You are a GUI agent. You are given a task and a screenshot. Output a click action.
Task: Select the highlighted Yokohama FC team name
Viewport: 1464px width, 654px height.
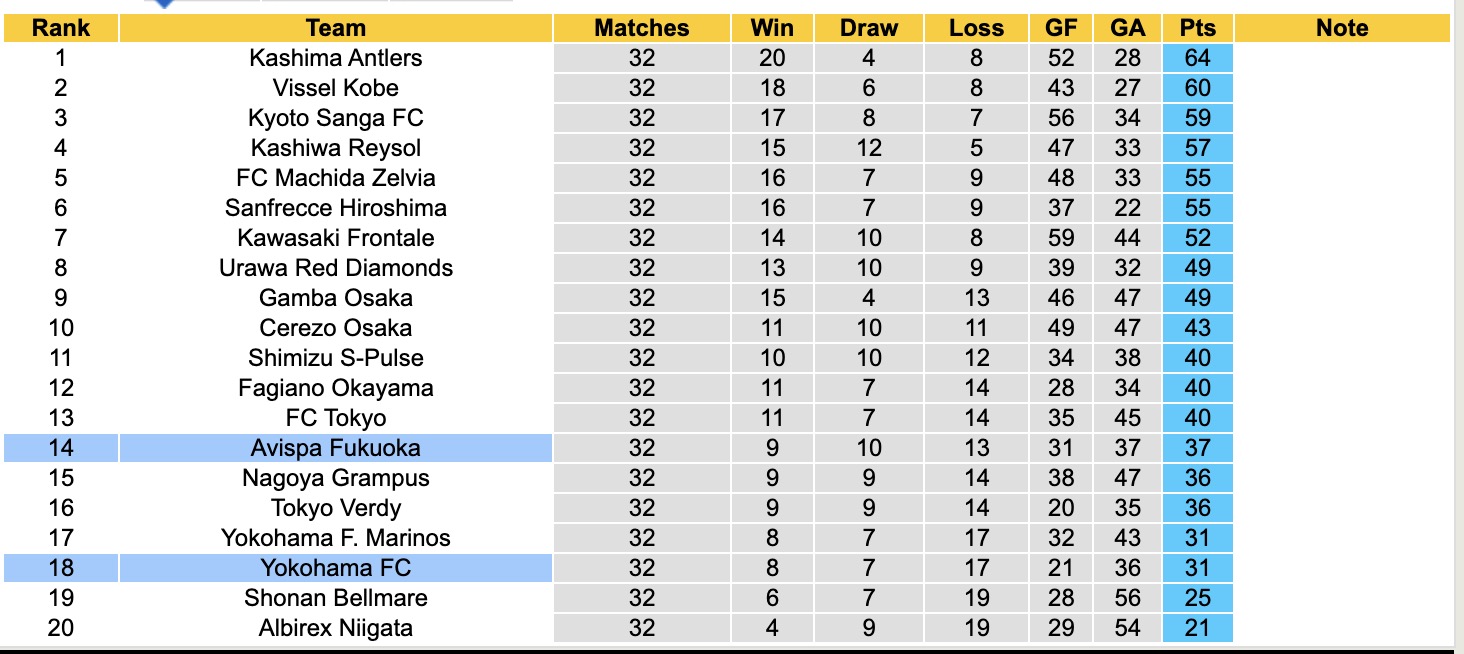[x=336, y=568]
